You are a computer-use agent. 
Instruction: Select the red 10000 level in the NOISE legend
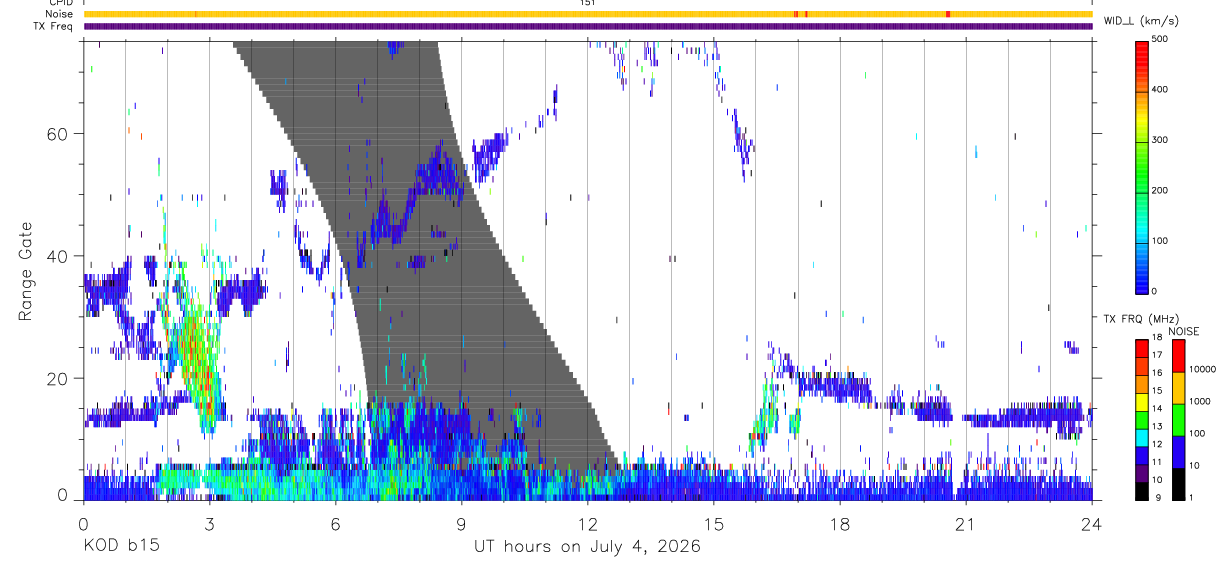[x=1178, y=355]
